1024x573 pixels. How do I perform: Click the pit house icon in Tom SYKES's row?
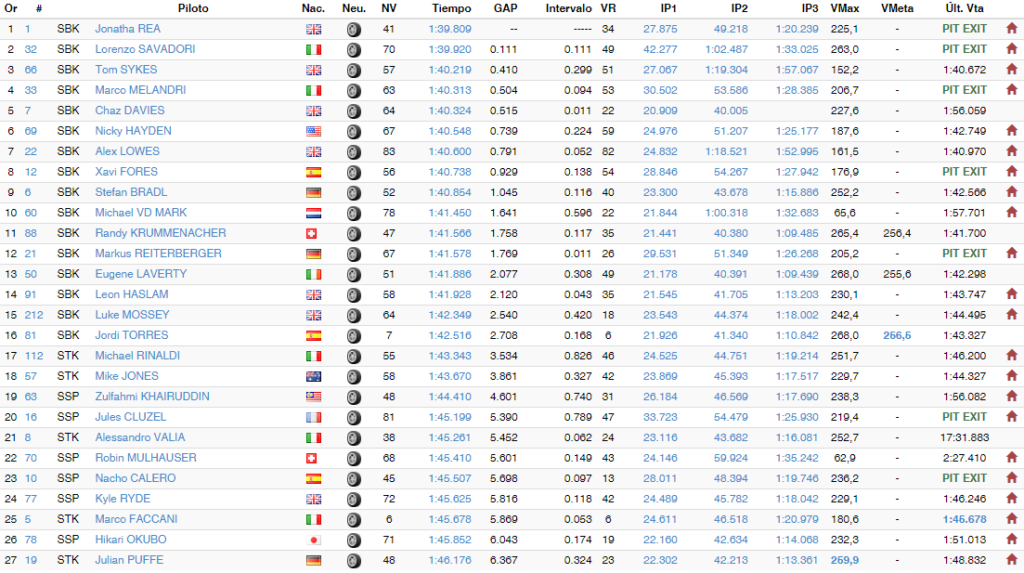[1012, 69]
